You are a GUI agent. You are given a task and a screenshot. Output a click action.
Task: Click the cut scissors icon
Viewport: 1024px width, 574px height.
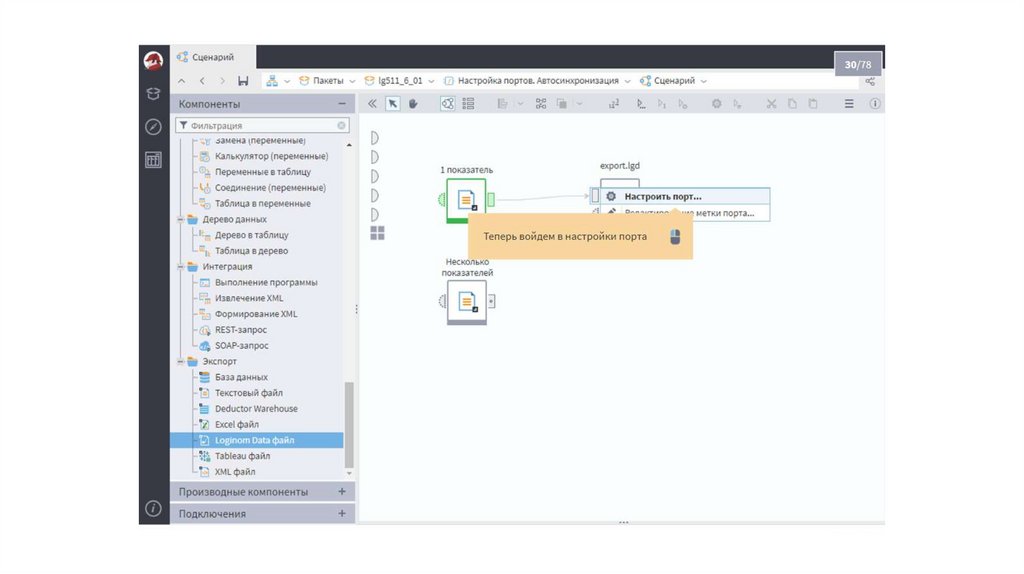coord(771,103)
